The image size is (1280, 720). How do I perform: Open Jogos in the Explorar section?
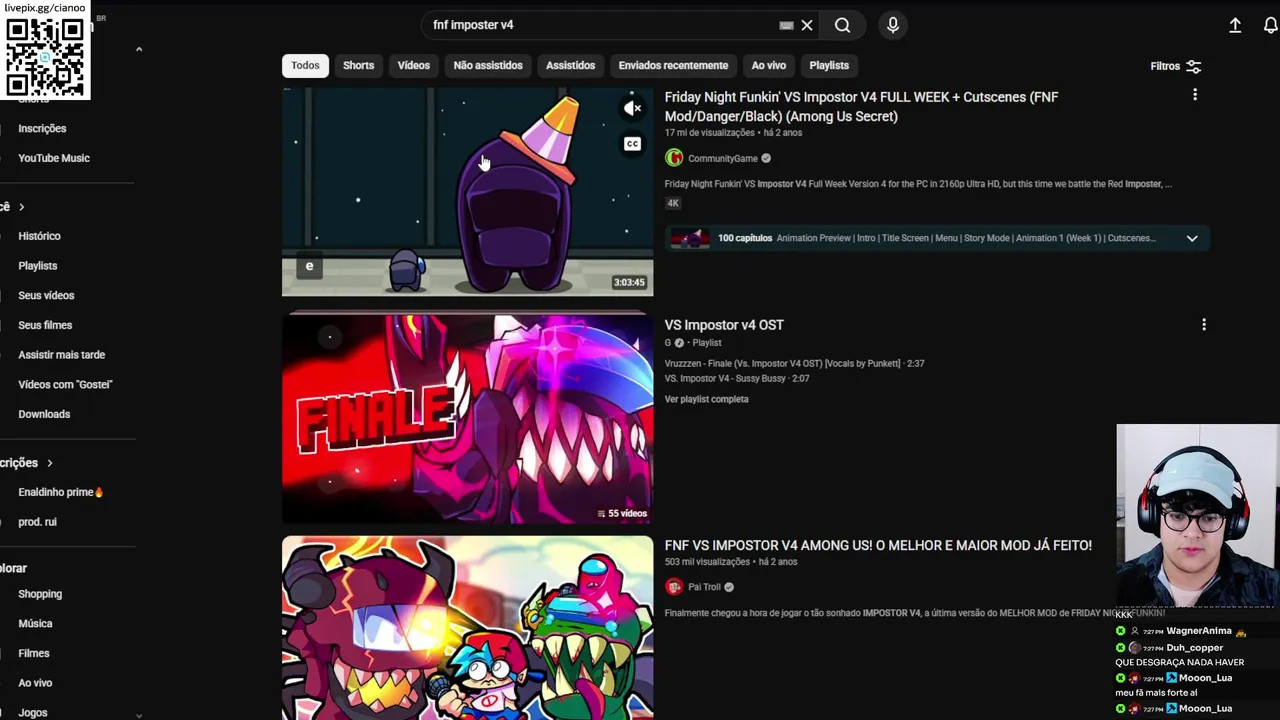(x=32, y=712)
